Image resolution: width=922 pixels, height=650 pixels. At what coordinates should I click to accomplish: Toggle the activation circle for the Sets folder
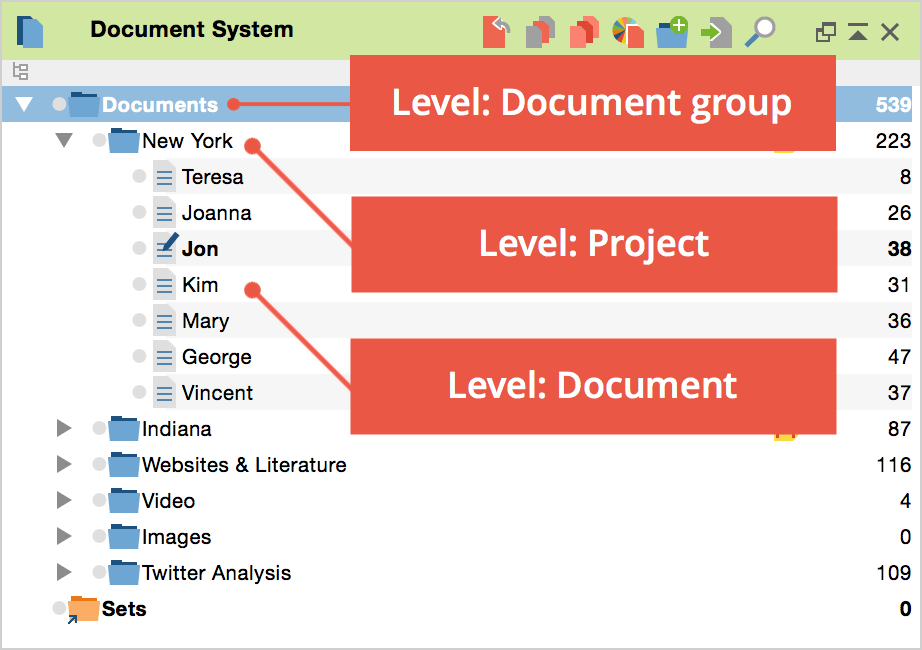tap(60, 608)
